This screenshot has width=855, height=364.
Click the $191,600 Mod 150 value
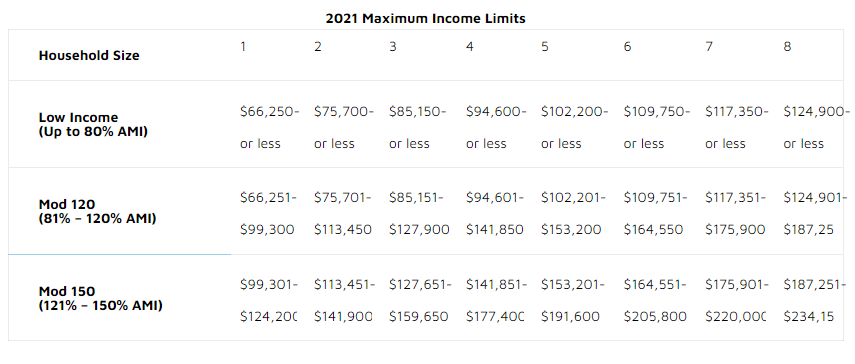[570, 317]
